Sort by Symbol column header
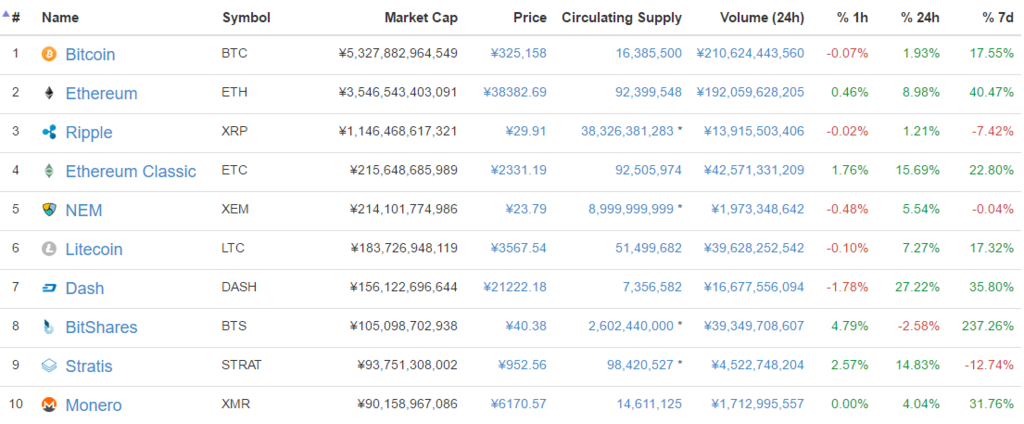This screenshot has width=1024, height=424. coord(246,18)
